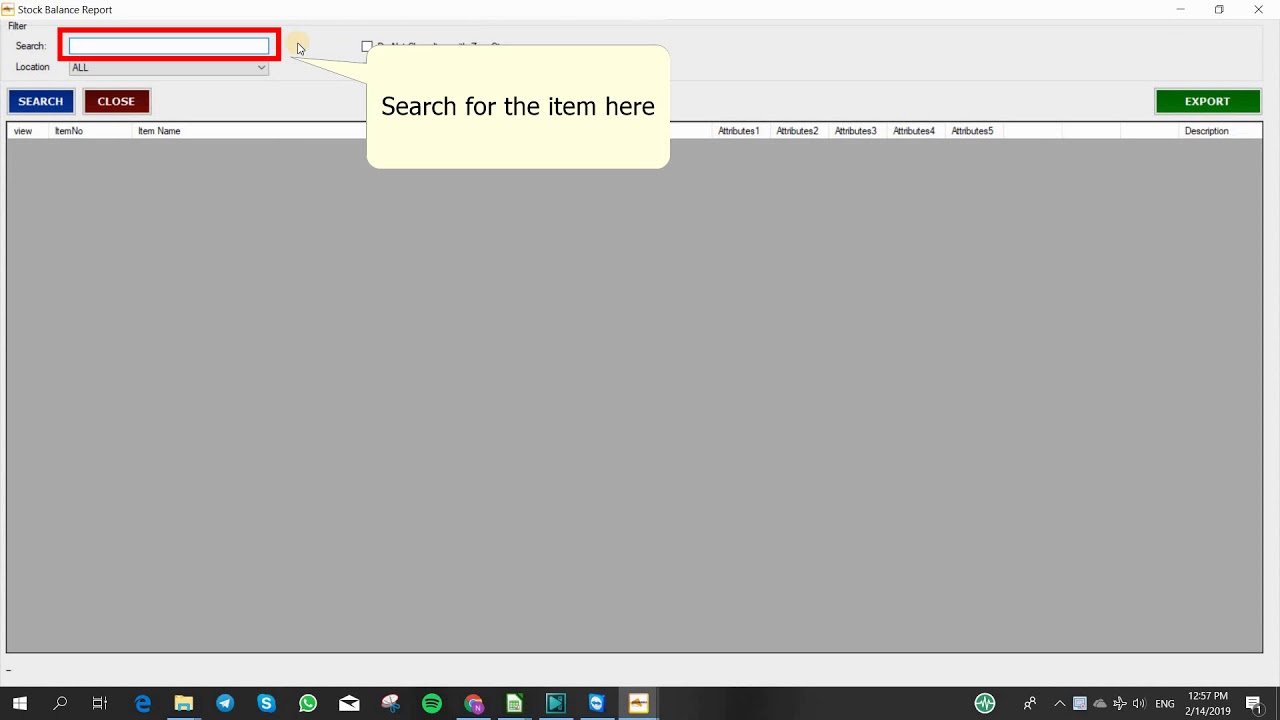Image resolution: width=1280 pixels, height=720 pixels.
Task: Open Spotify from the taskbar
Action: (x=432, y=704)
